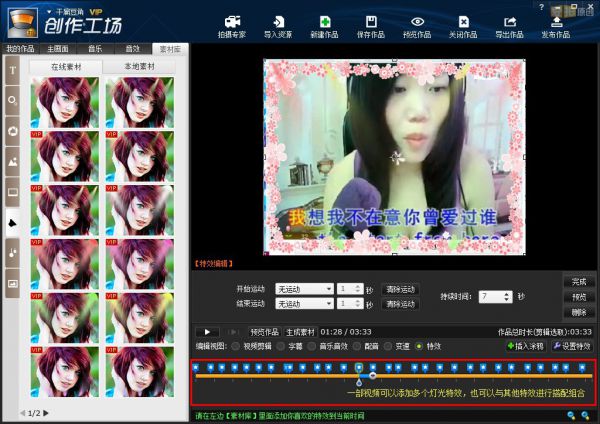Switch to 素材库 tab
This screenshot has width=600, height=424.
coord(170,49)
